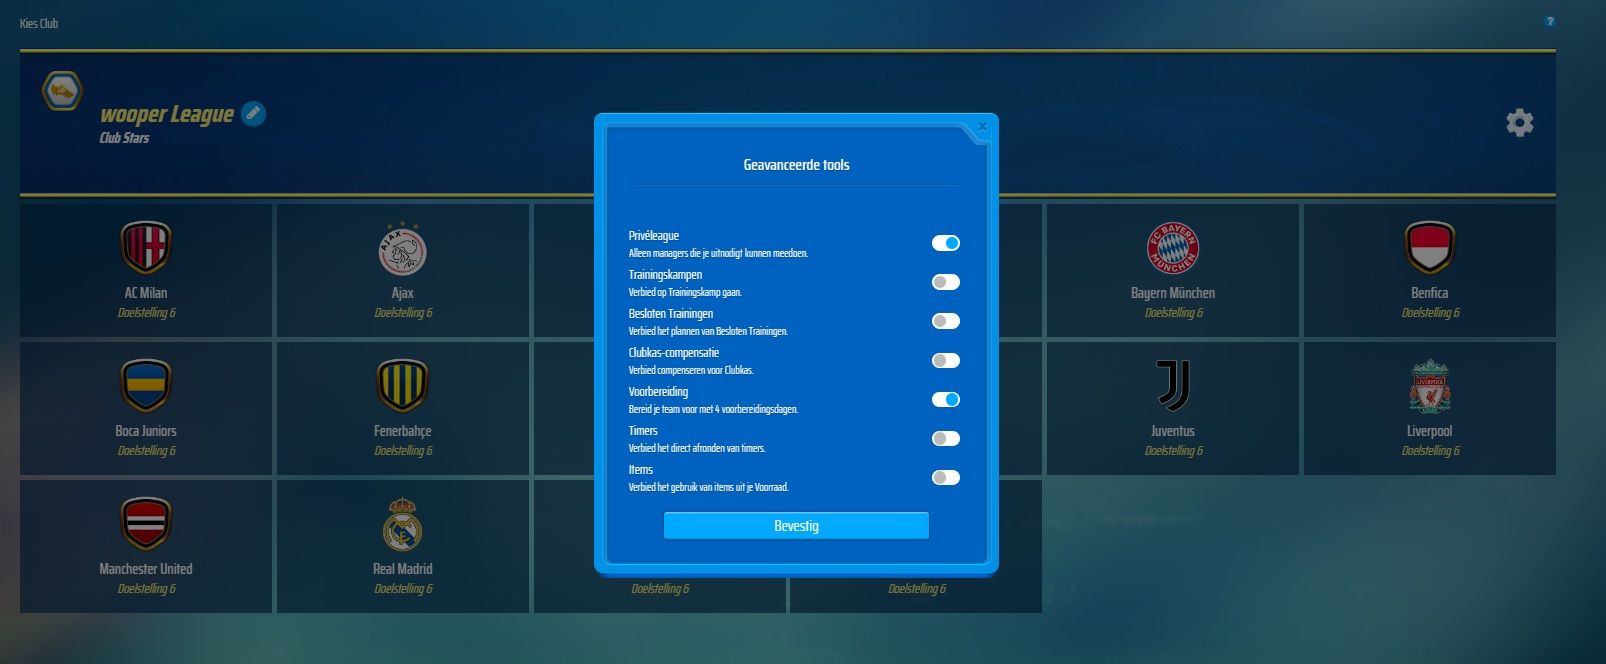Close the Geavanceerde tools dialog
Viewport: 1606px width, 664px height.
(982, 127)
